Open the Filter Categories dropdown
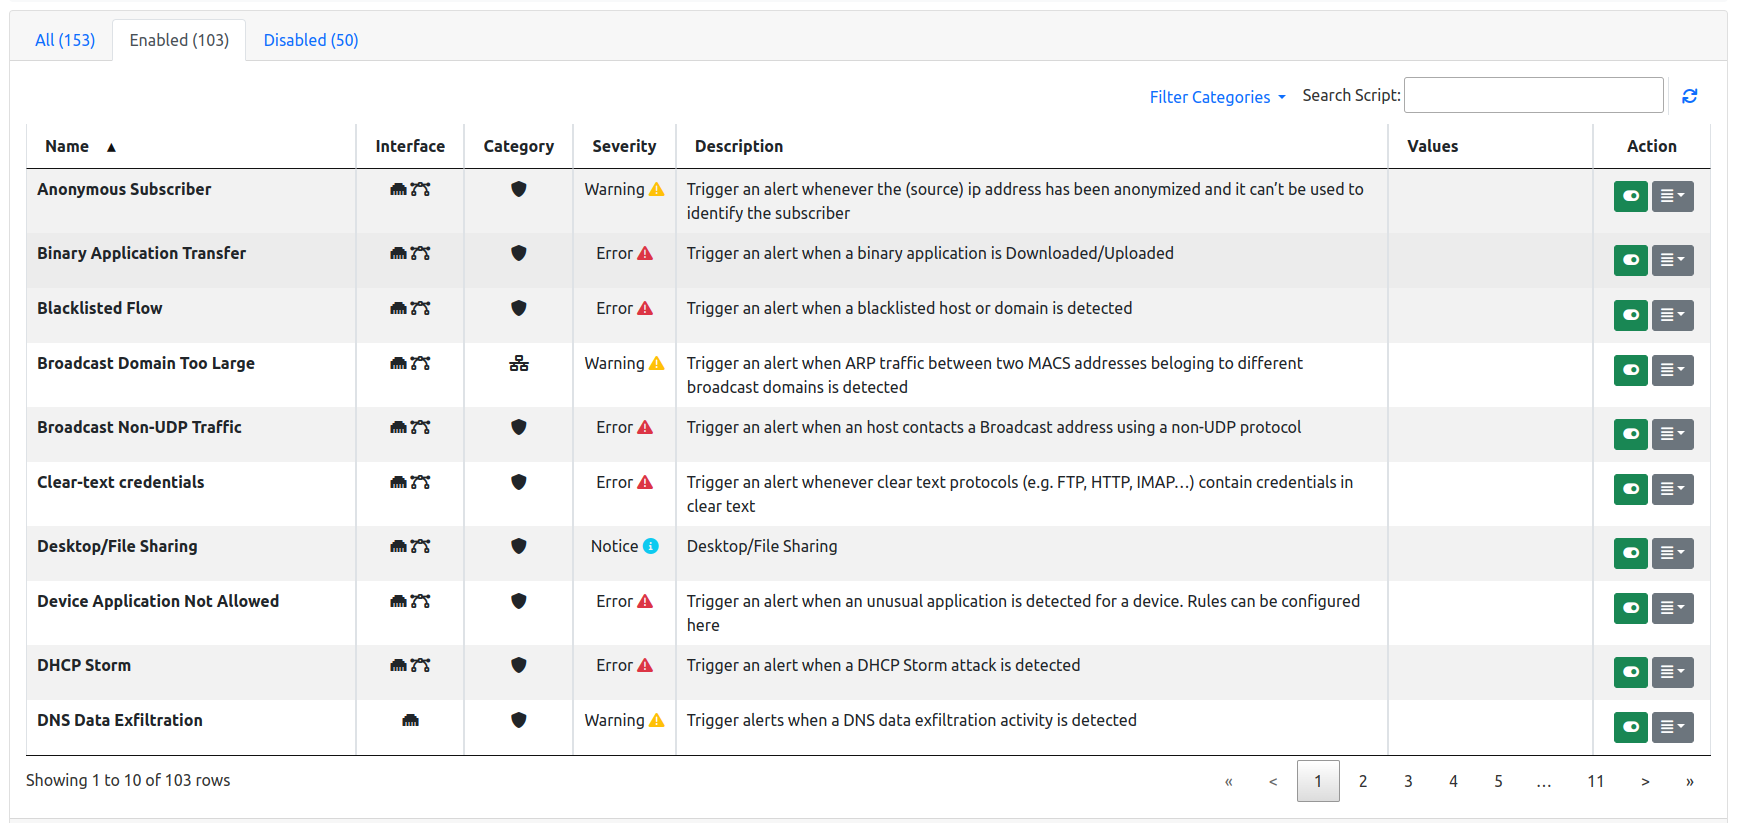This screenshot has width=1738, height=823. click(x=1217, y=97)
